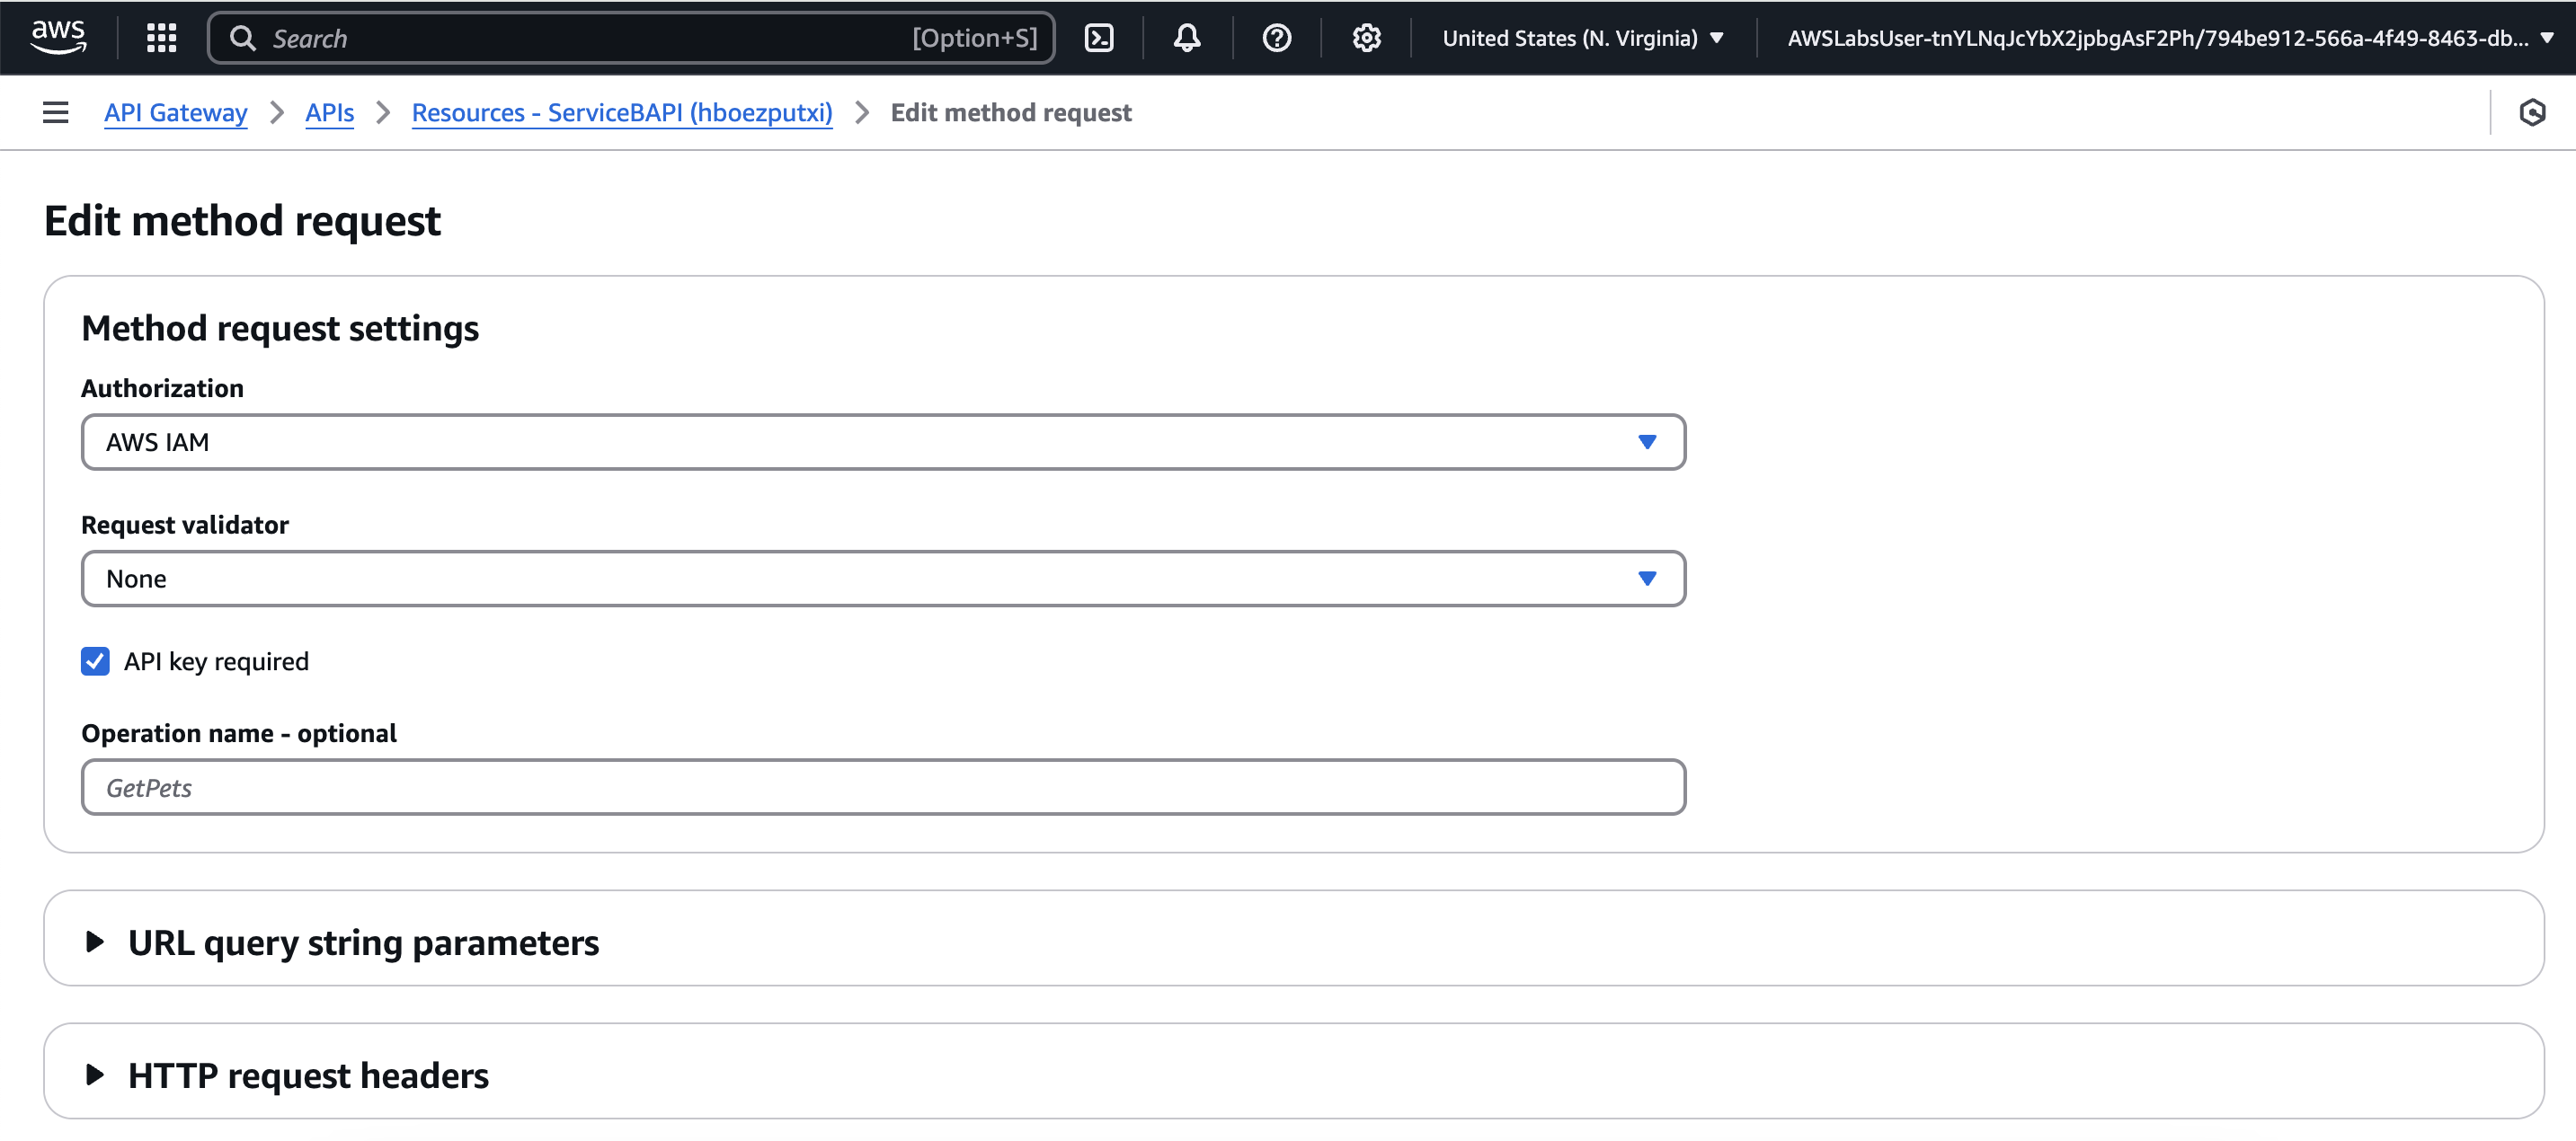Open the help question mark menu
2576x1141 pixels.
[1276, 38]
